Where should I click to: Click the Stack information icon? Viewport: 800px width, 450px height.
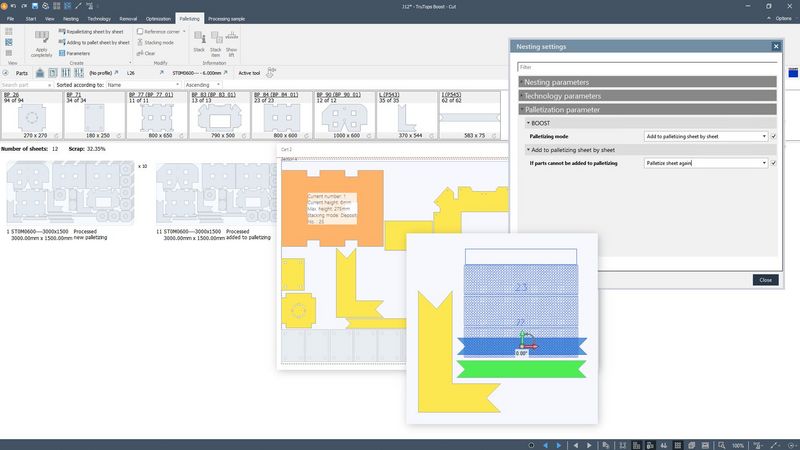pyautogui.click(x=199, y=37)
